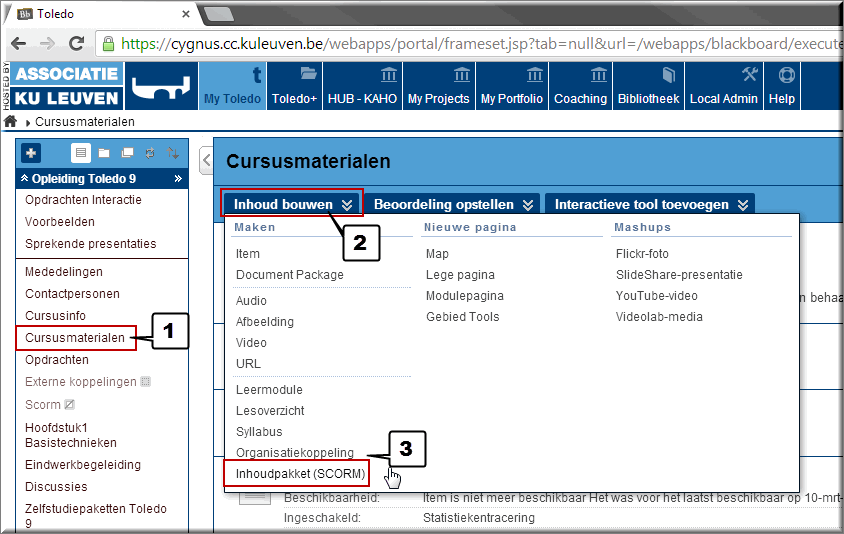
Task: Click the browser forward arrow
Action: point(47,44)
